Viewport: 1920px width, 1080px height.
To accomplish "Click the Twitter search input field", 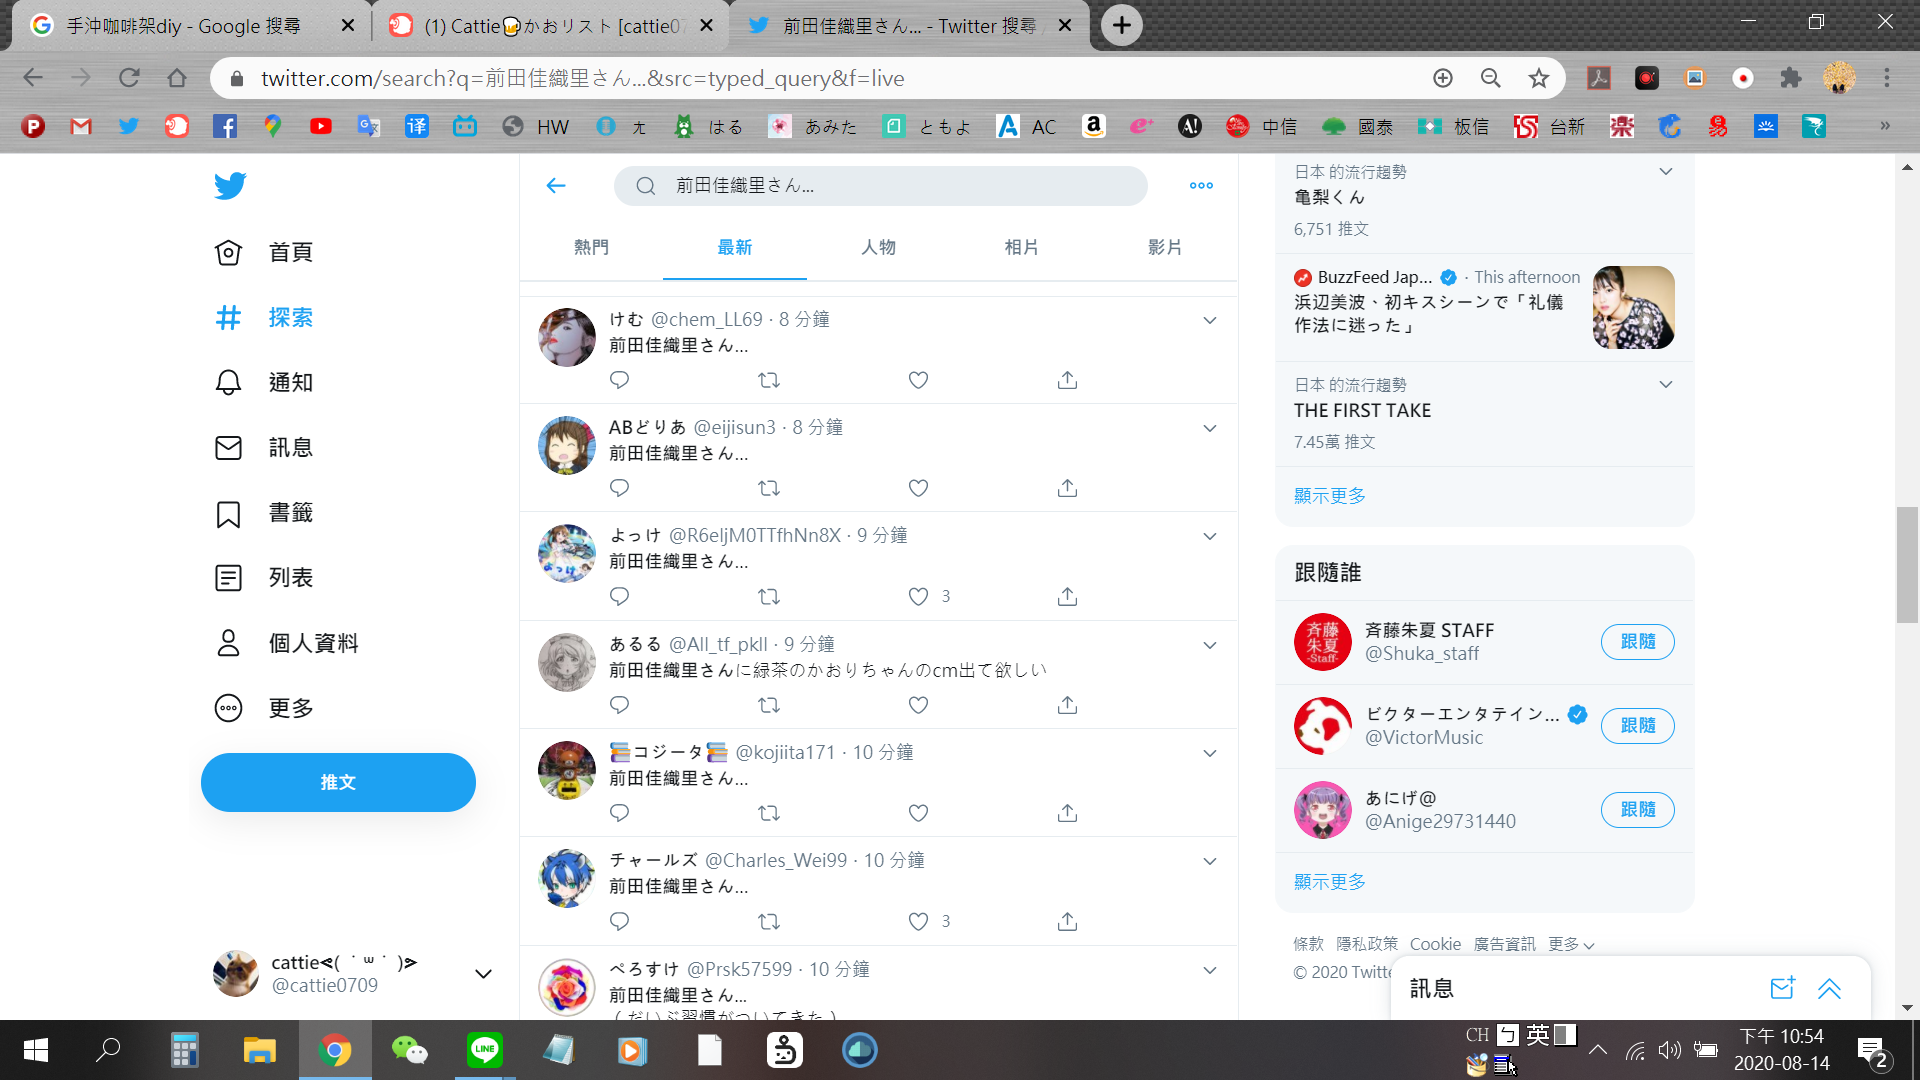I will (880, 185).
